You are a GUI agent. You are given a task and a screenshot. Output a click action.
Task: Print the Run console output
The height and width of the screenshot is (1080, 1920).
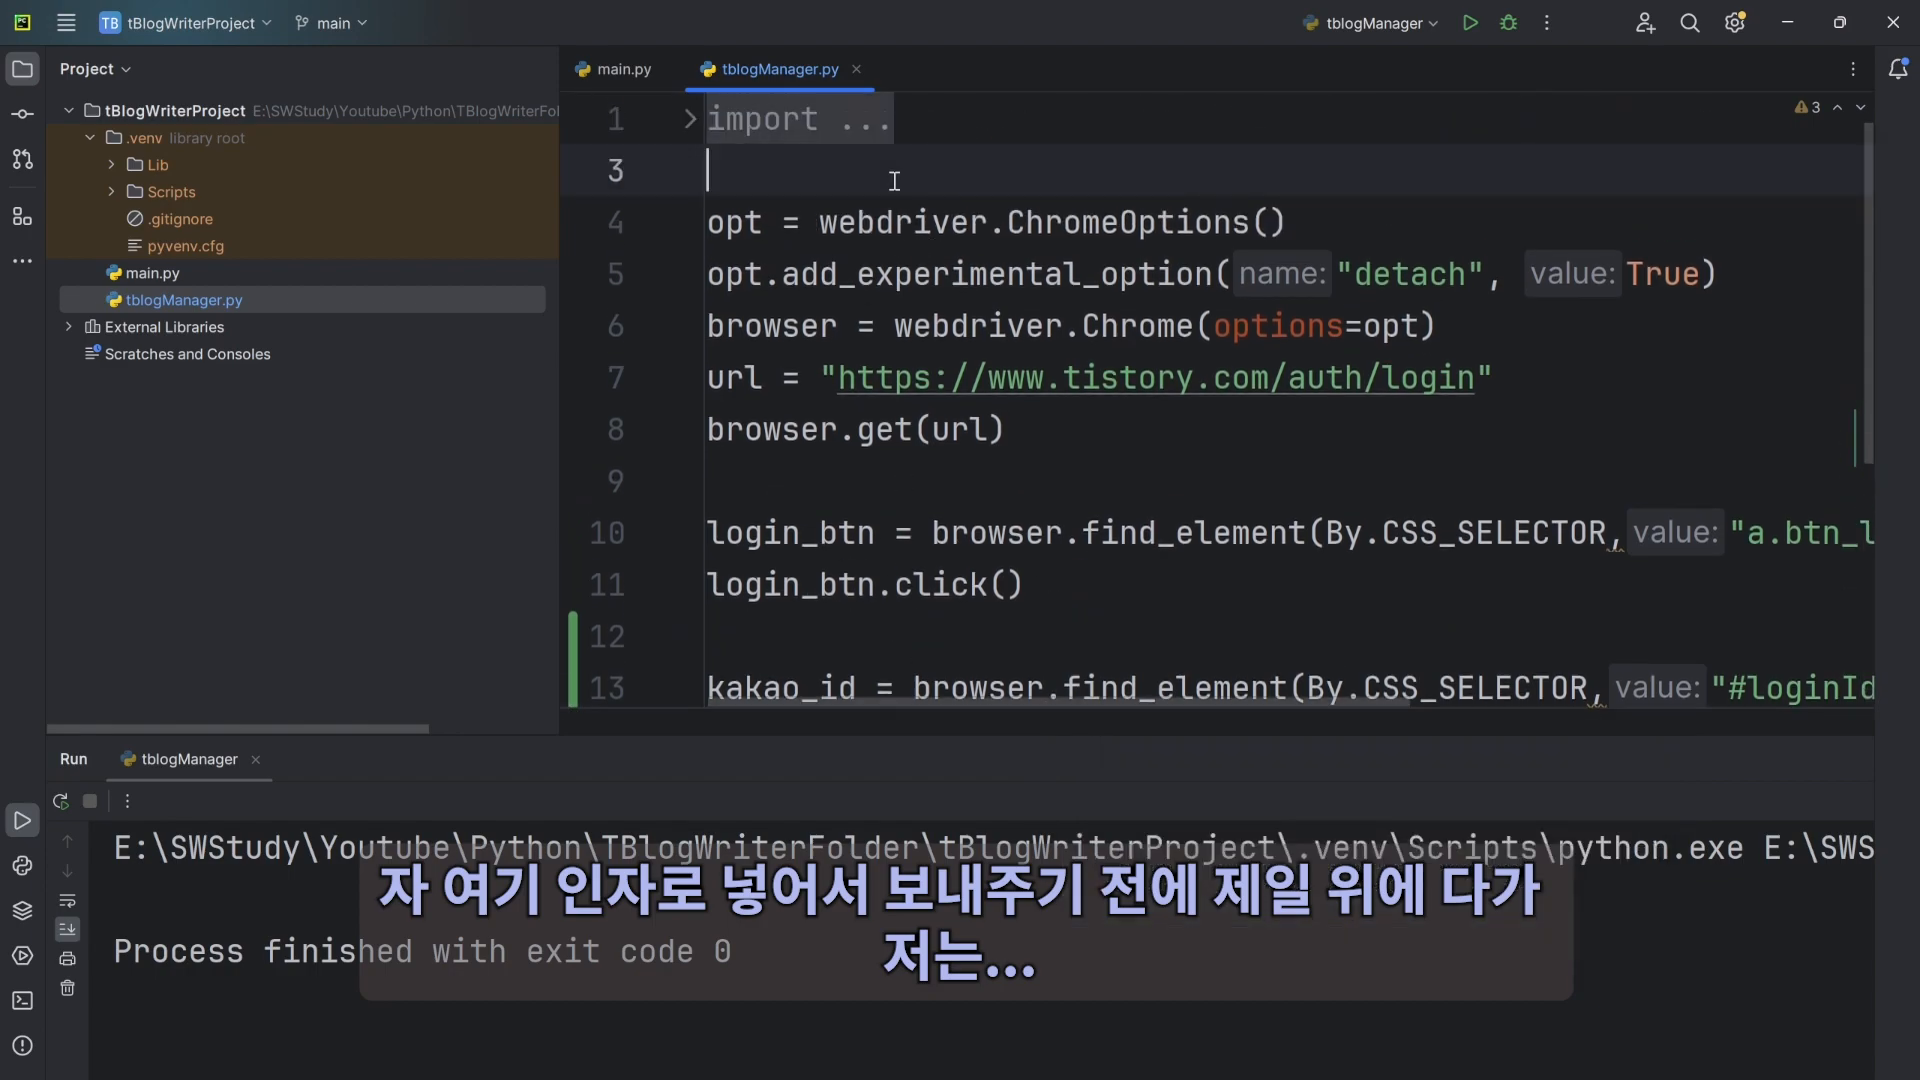pyautogui.click(x=67, y=959)
